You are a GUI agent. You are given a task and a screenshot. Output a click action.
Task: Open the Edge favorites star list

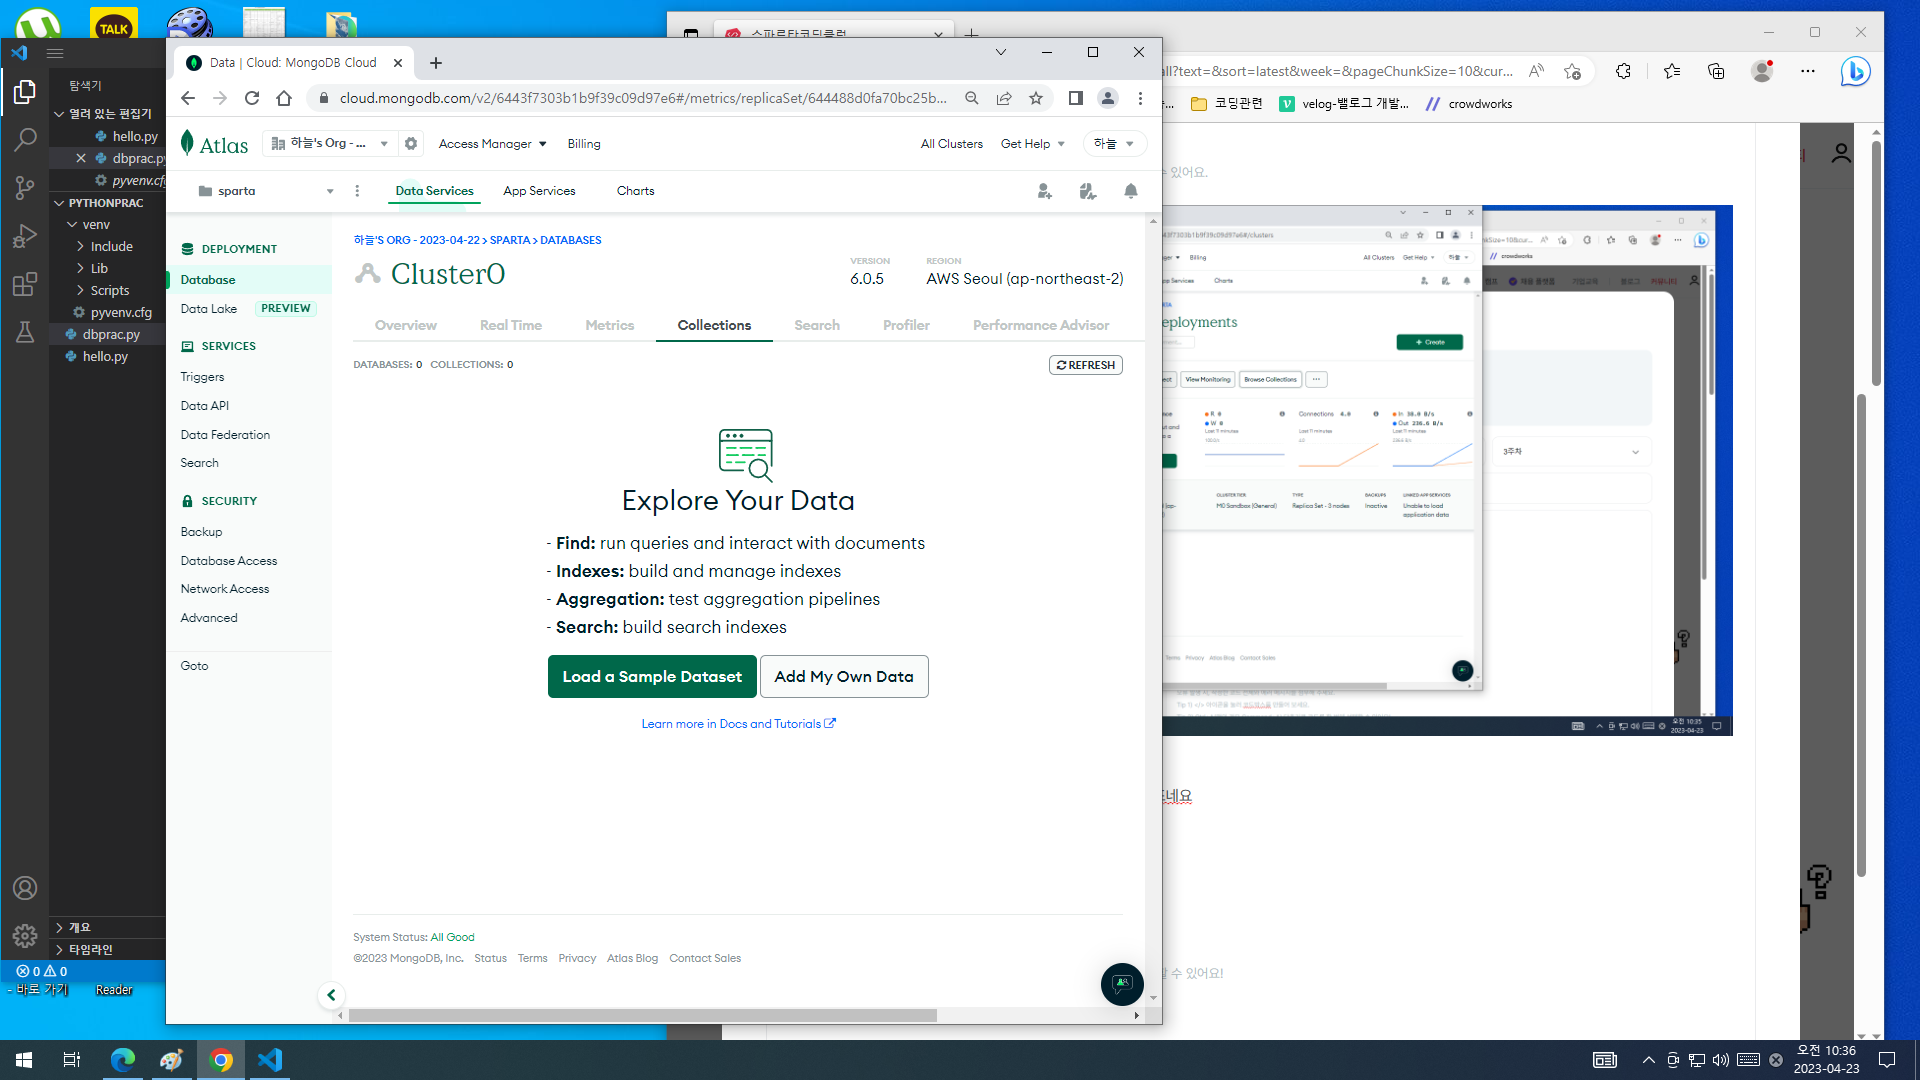pyautogui.click(x=1672, y=72)
